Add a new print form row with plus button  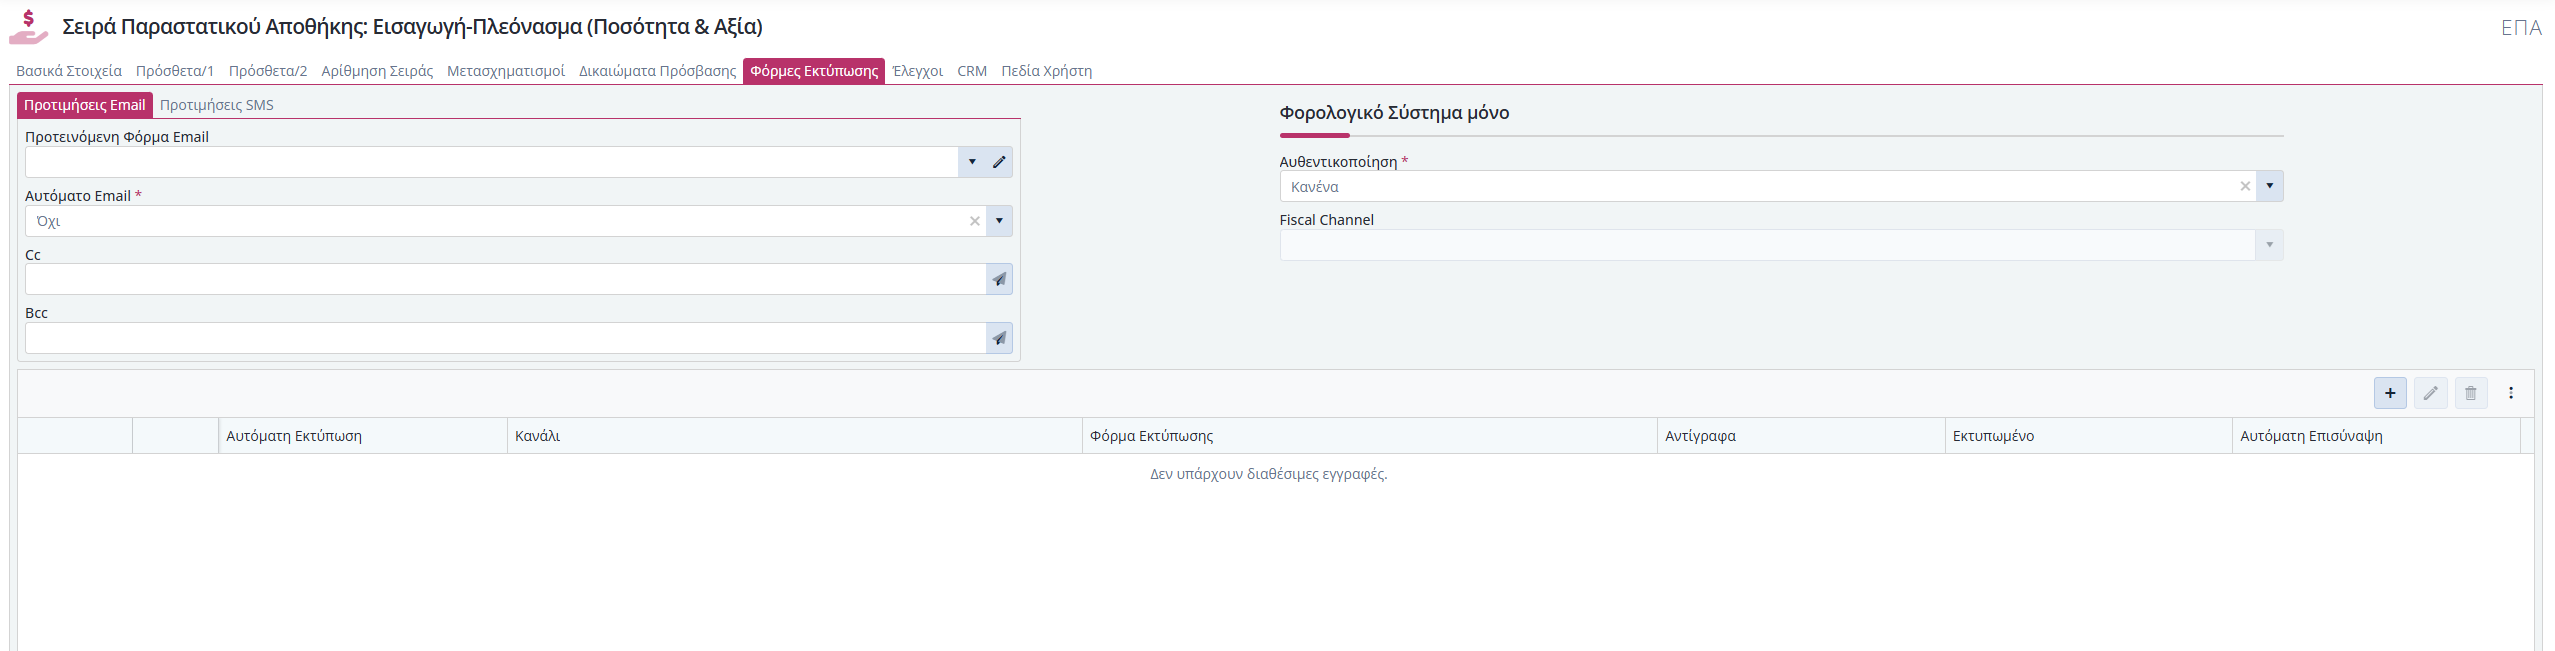[x=2390, y=393]
